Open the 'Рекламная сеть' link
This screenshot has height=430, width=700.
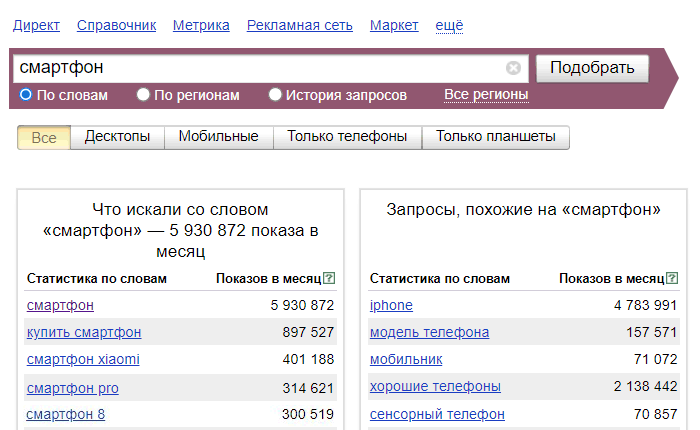point(300,25)
